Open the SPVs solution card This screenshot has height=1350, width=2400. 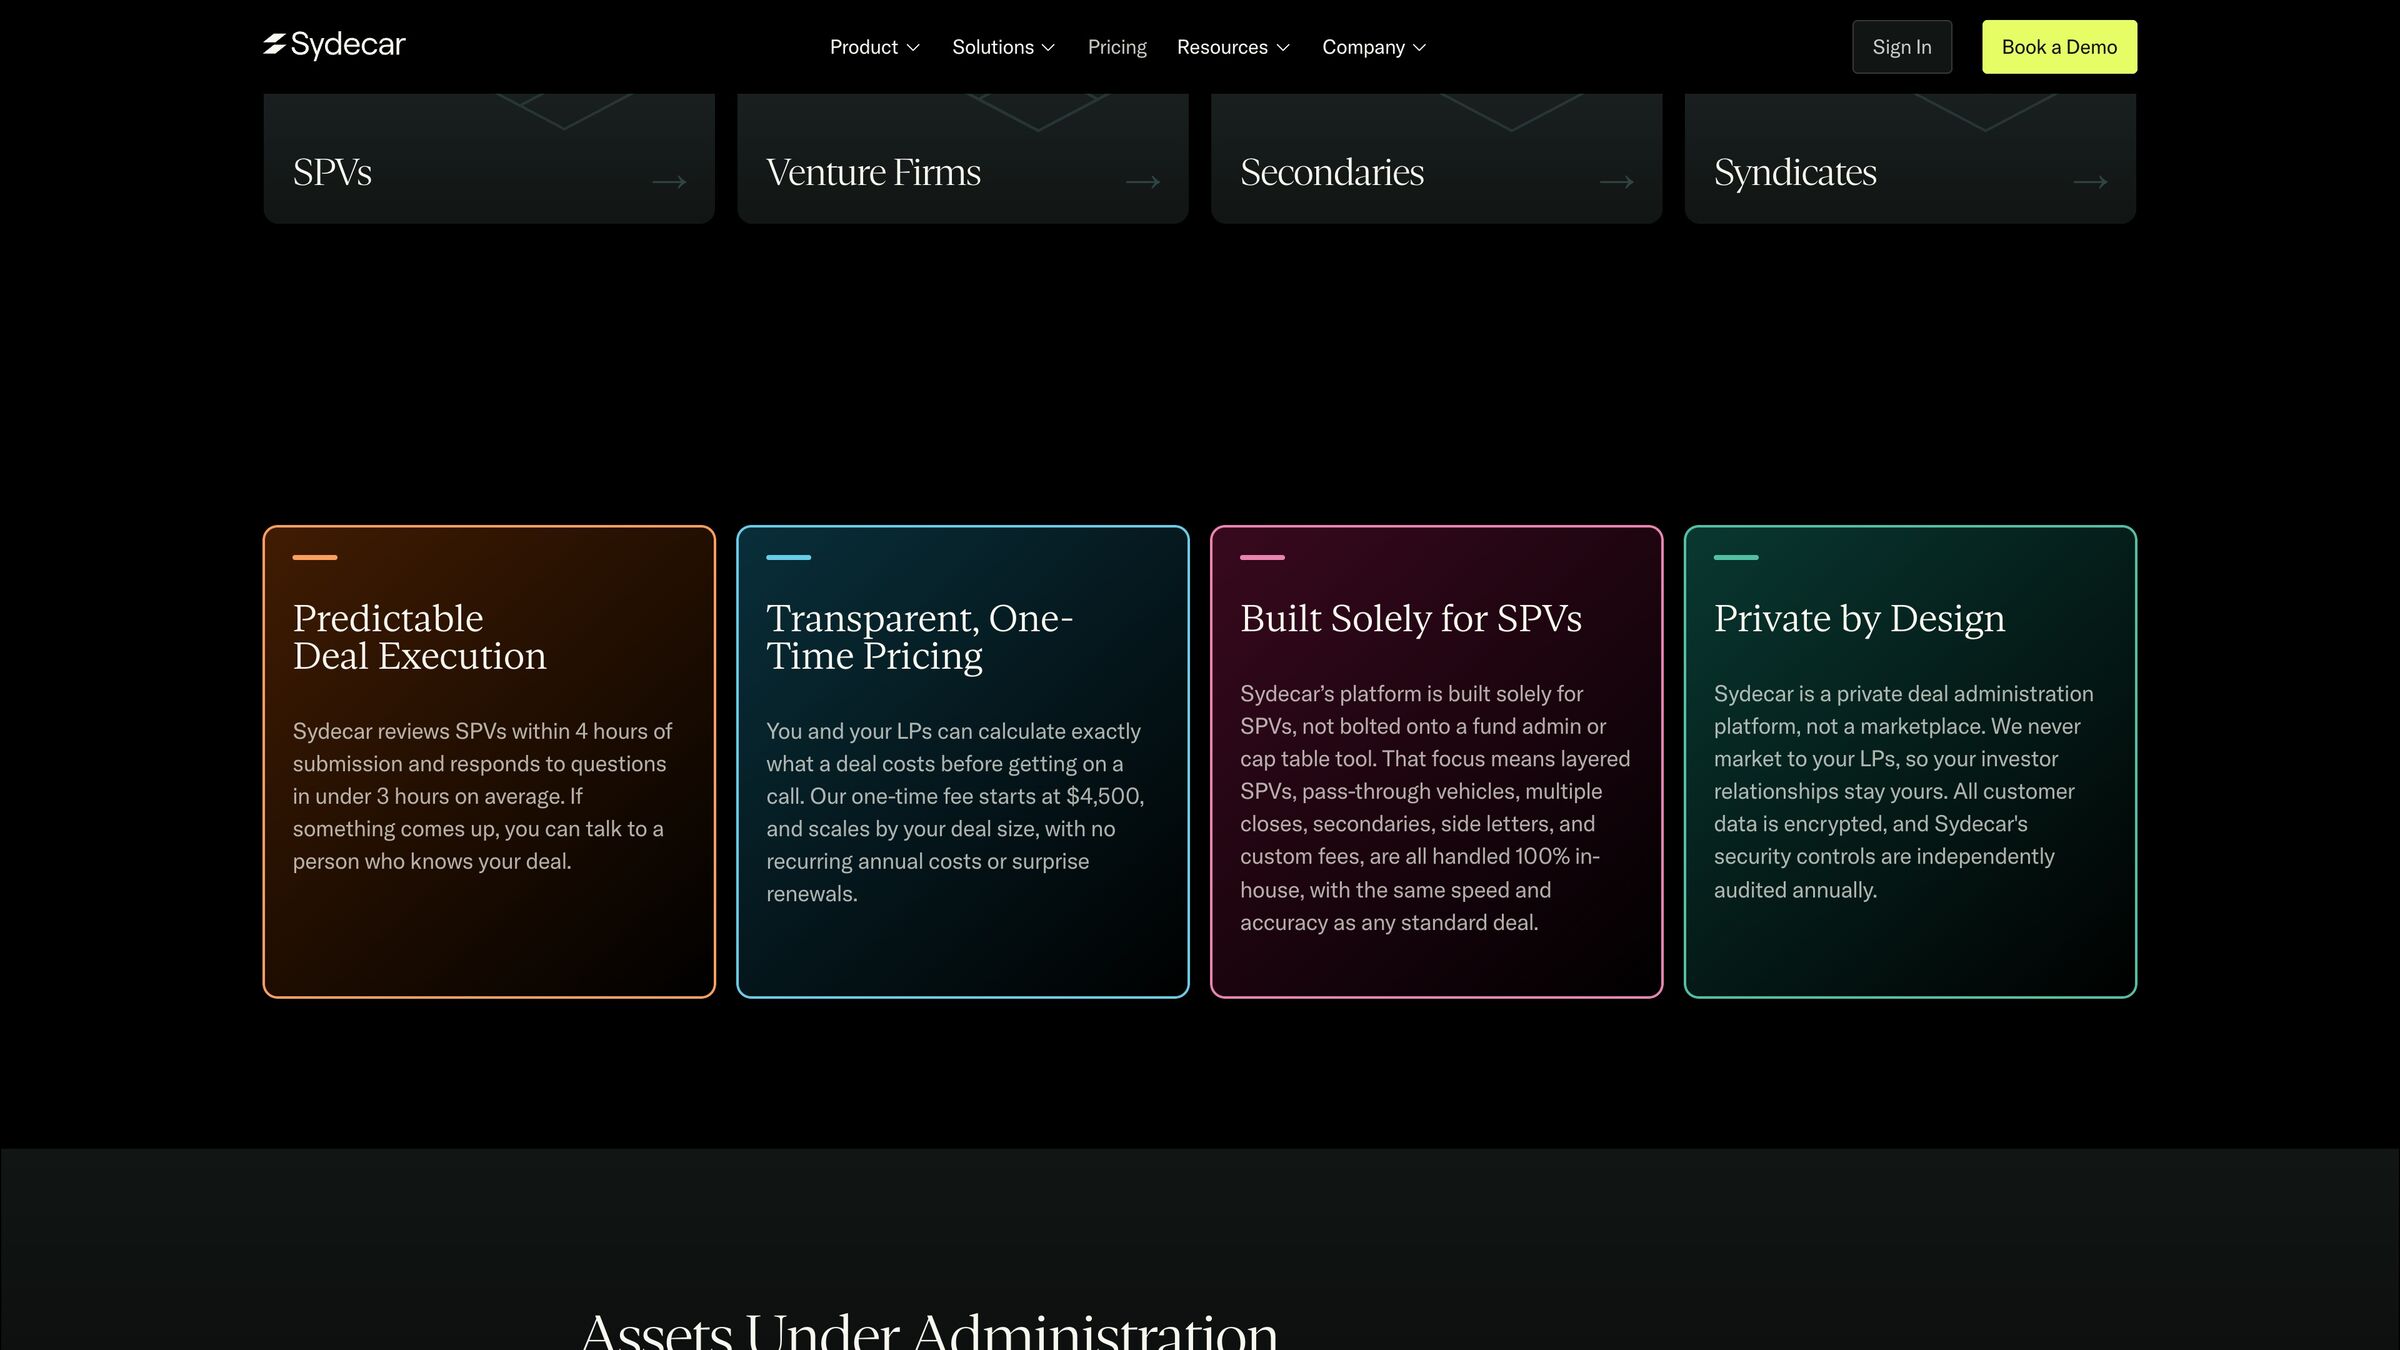tap(489, 158)
